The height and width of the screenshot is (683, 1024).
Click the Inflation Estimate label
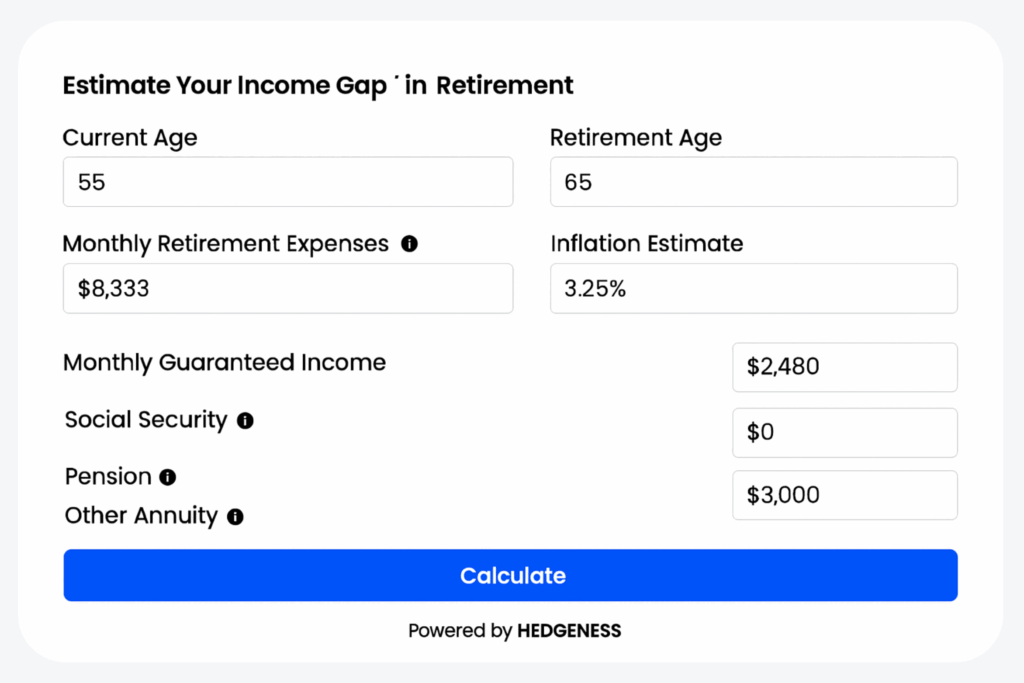[646, 244]
